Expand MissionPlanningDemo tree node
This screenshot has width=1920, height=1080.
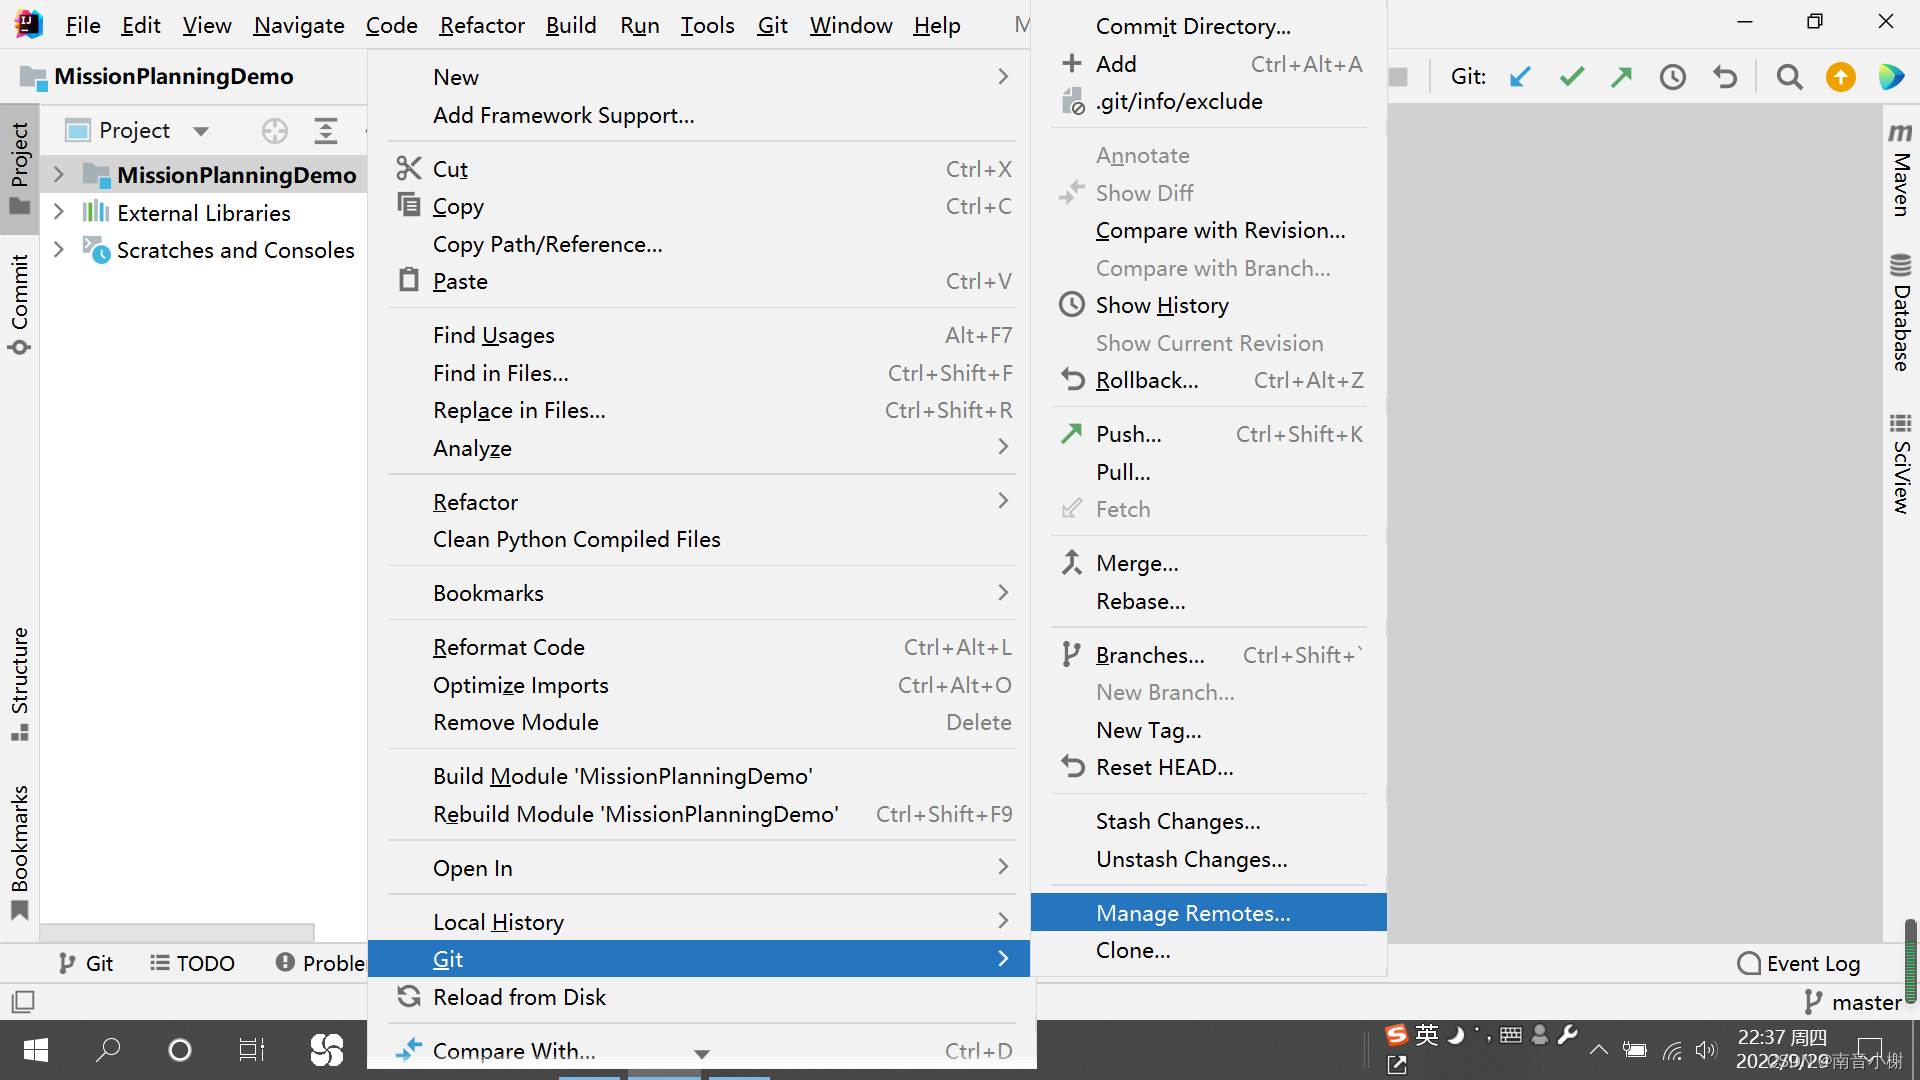(x=59, y=175)
